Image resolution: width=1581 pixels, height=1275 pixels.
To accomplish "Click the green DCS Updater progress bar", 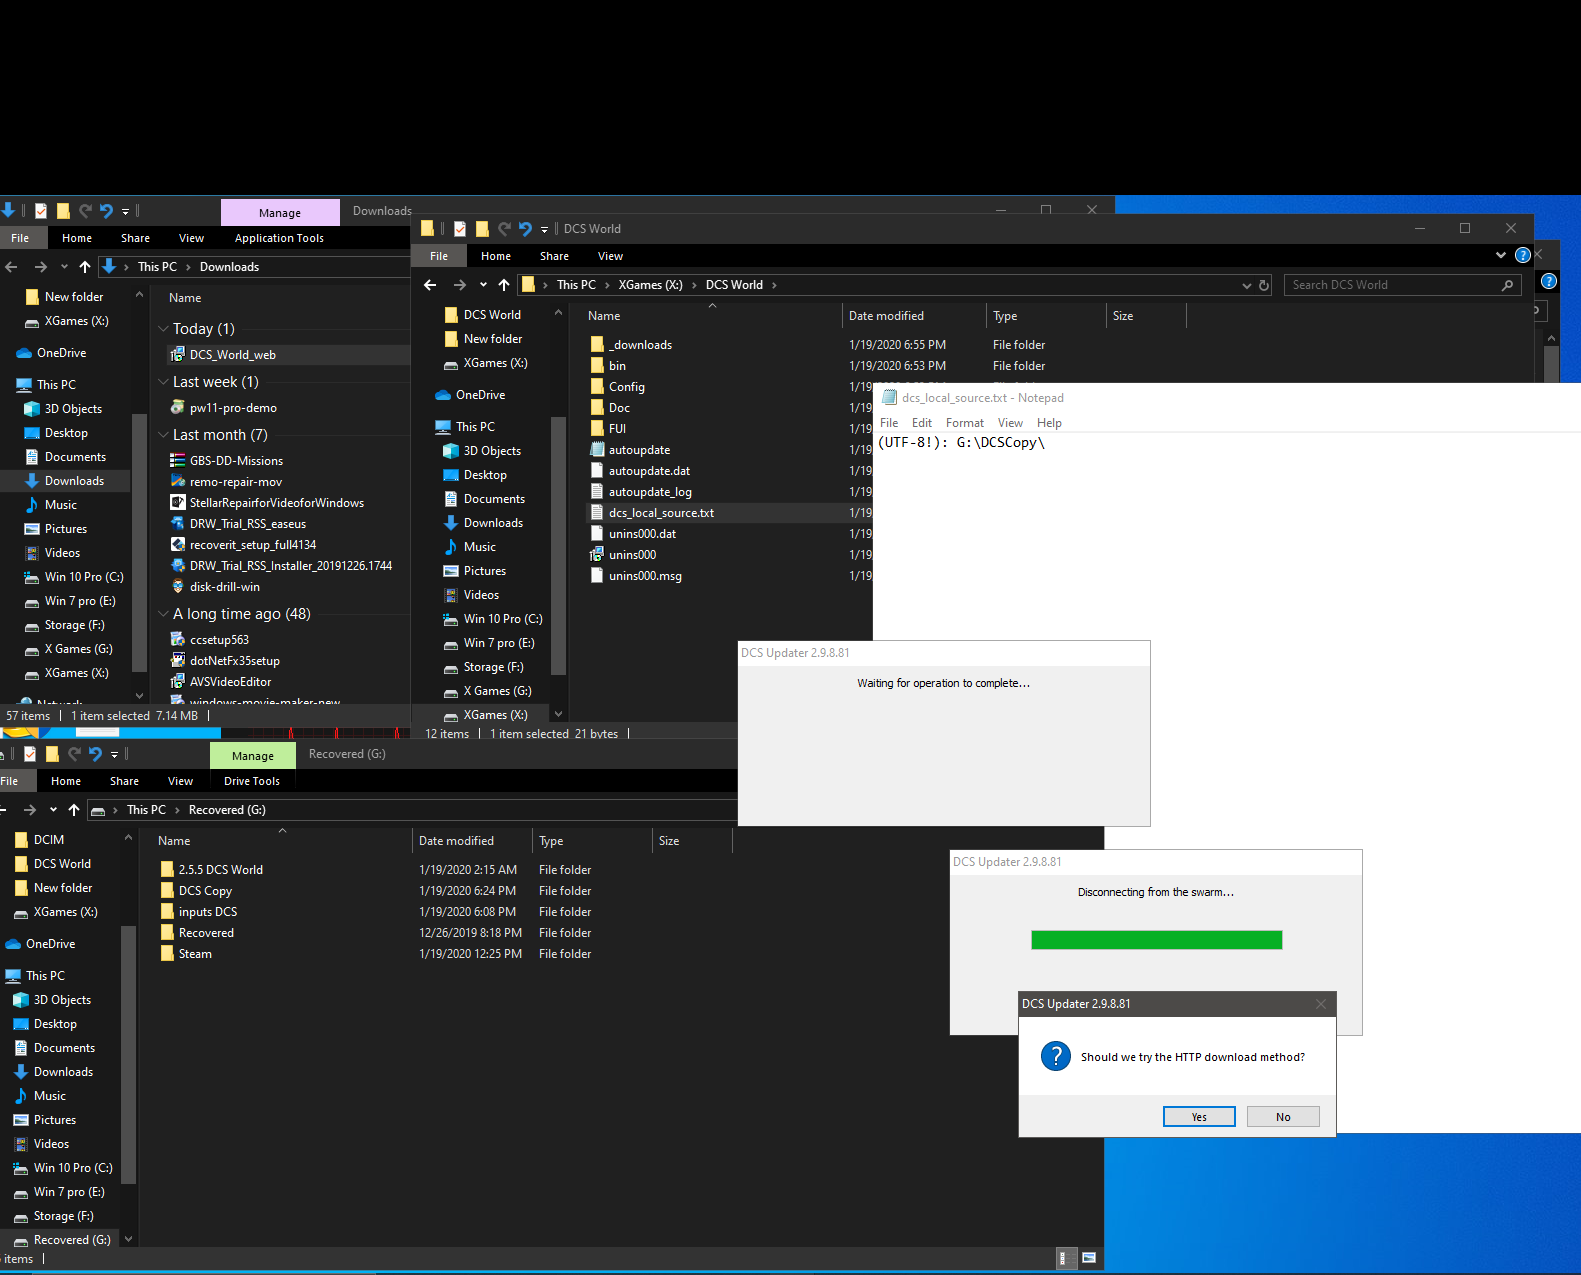I will pyautogui.click(x=1156, y=940).
